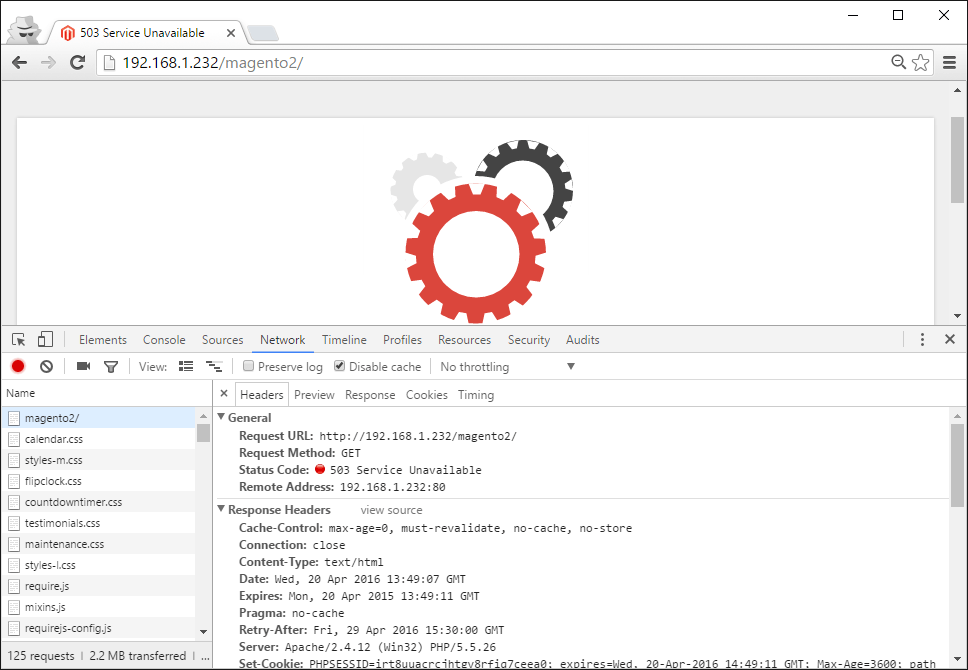Bookmark this page with the star icon
Image resolution: width=968 pixels, height=670 pixels.
[920, 62]
